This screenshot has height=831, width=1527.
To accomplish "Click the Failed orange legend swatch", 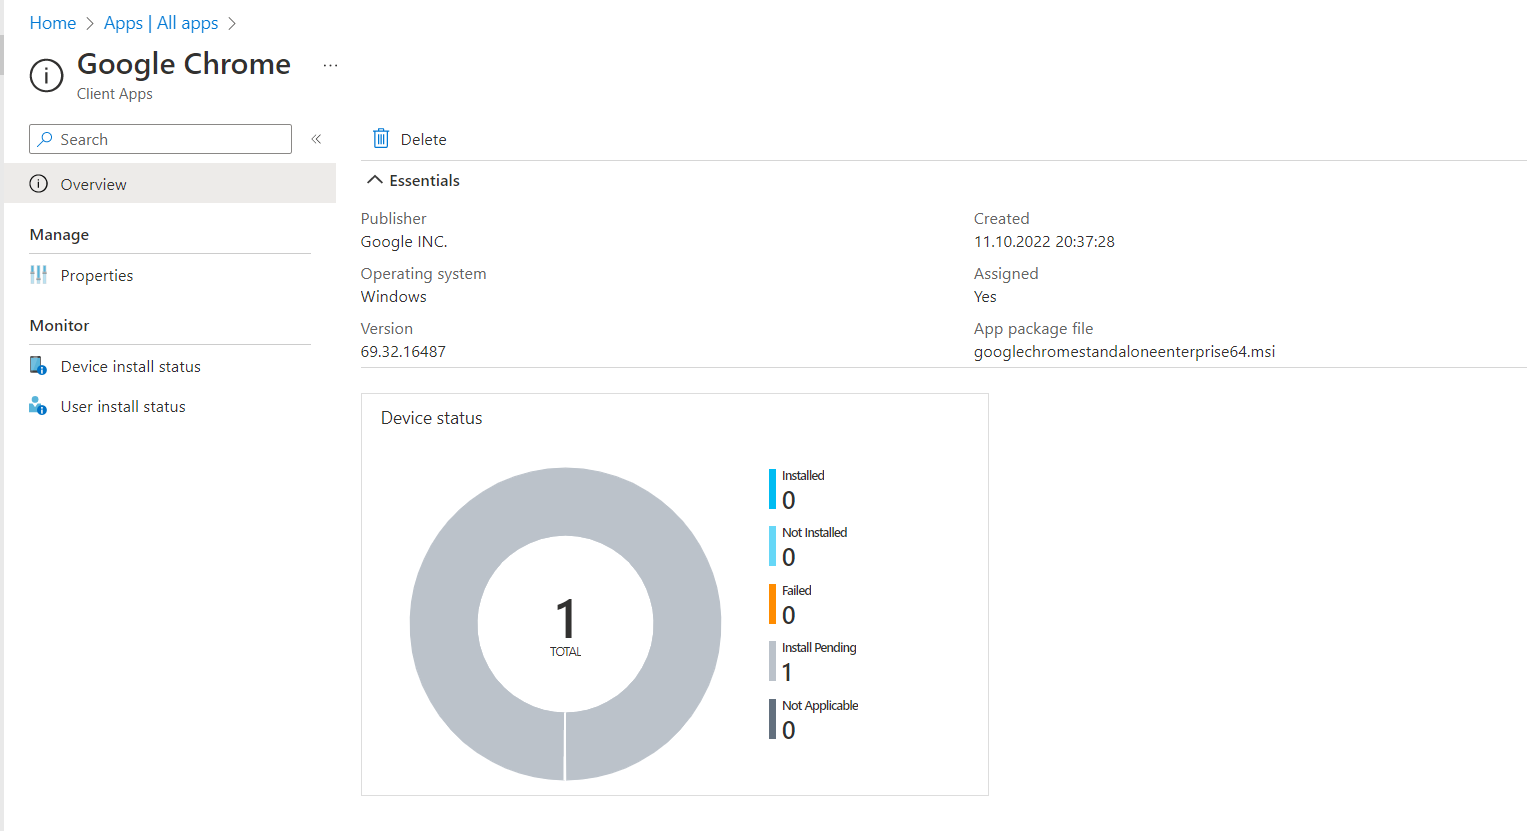I will tap(772, 604).
